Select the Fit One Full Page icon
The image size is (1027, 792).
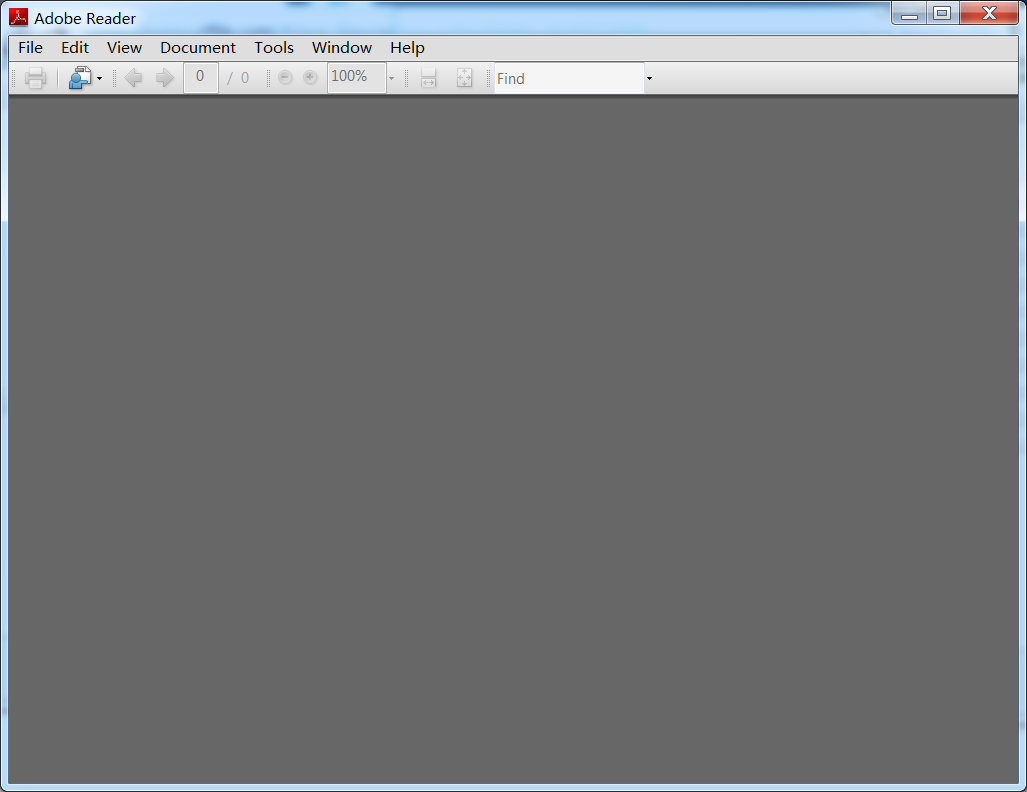(464, 78)
